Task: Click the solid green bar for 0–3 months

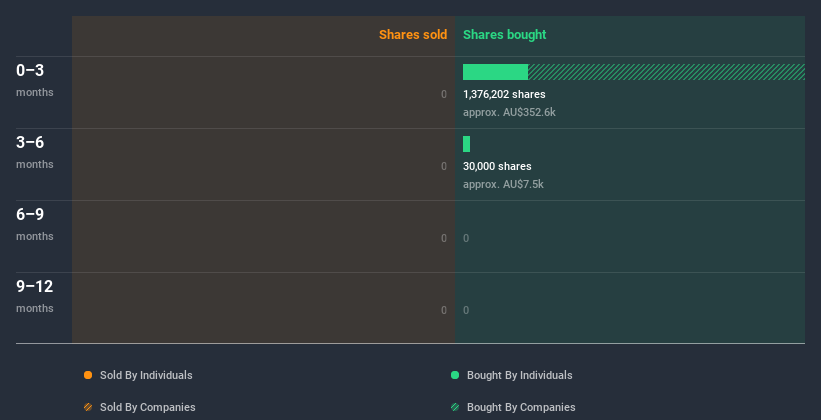Action: [495, 72]
